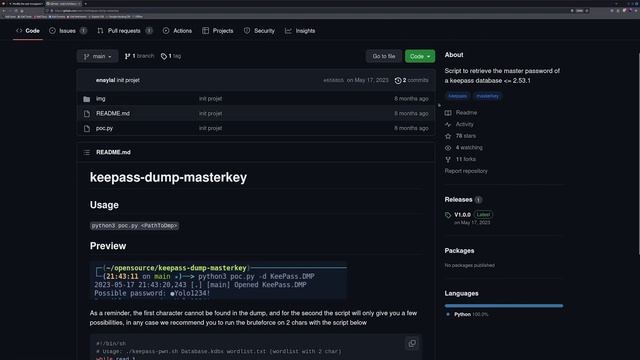The width and height of the screenshot is (640, 360).
Task: Click the Insights graph icon
Action: (288, 31)
